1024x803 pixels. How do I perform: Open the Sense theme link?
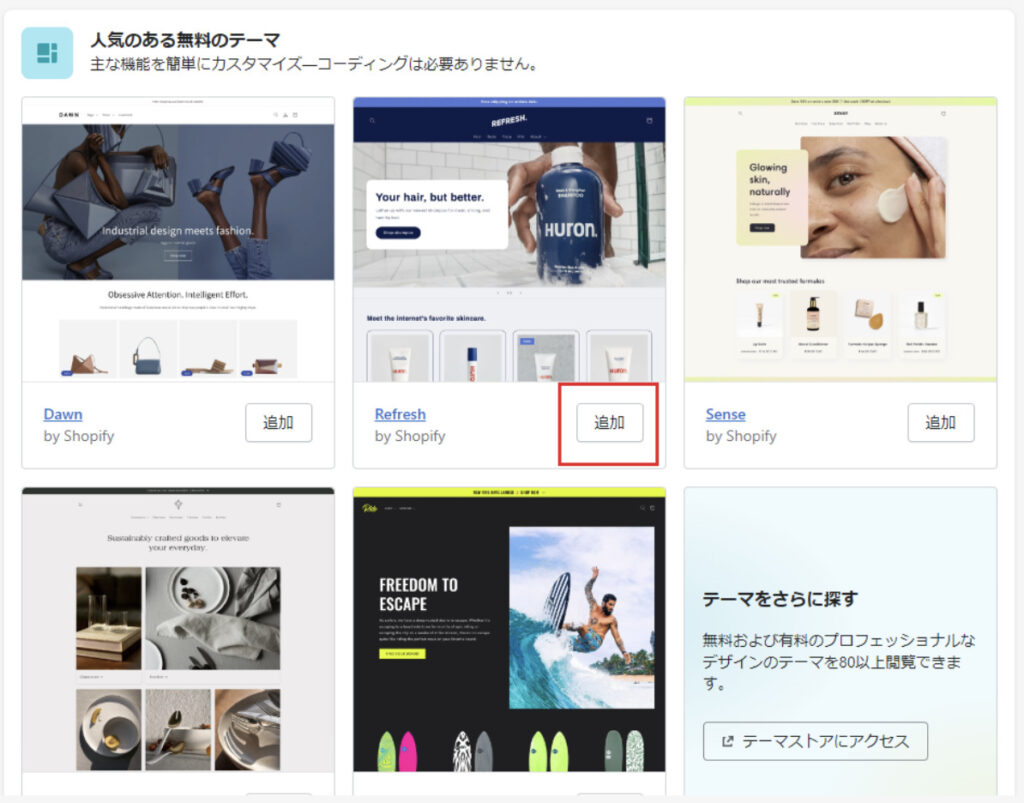coord(725,414)
